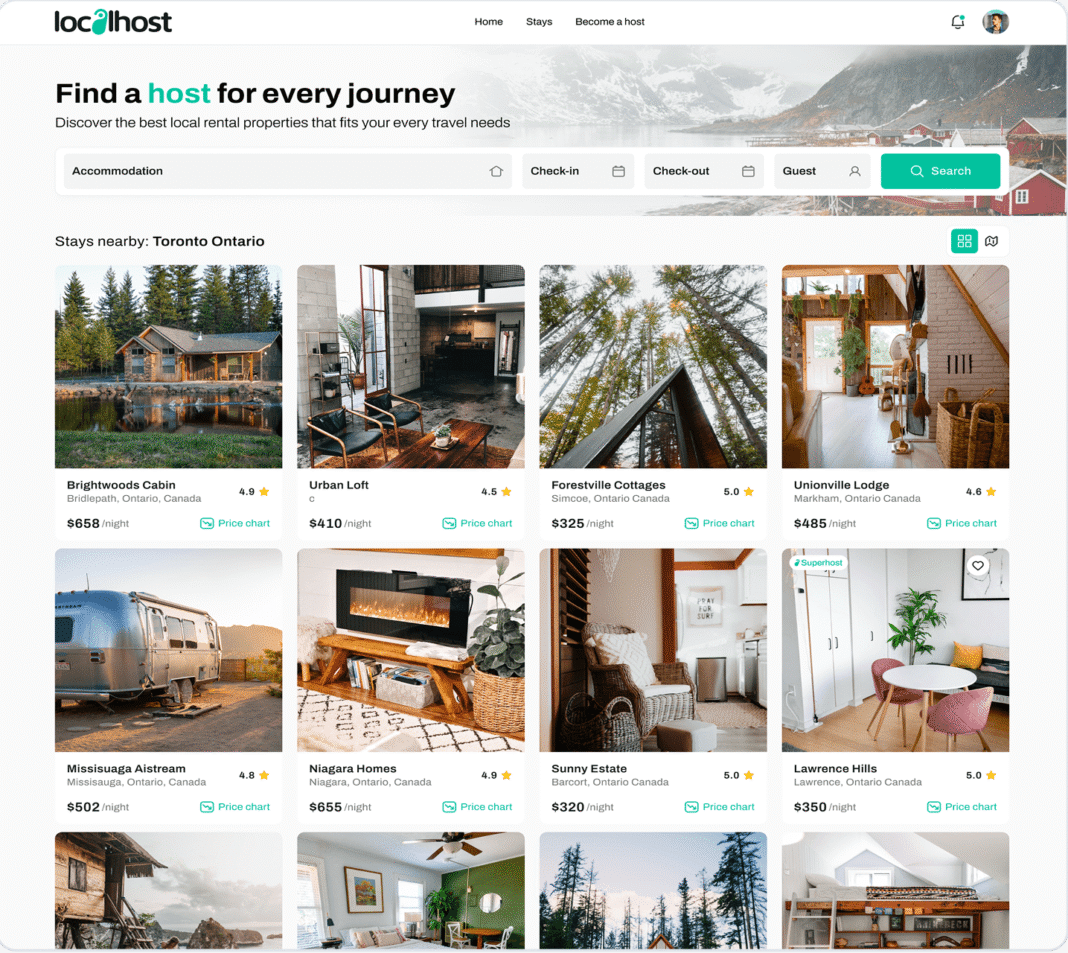Open the Guest selector
1068x953 pixels.
[822, 171]
